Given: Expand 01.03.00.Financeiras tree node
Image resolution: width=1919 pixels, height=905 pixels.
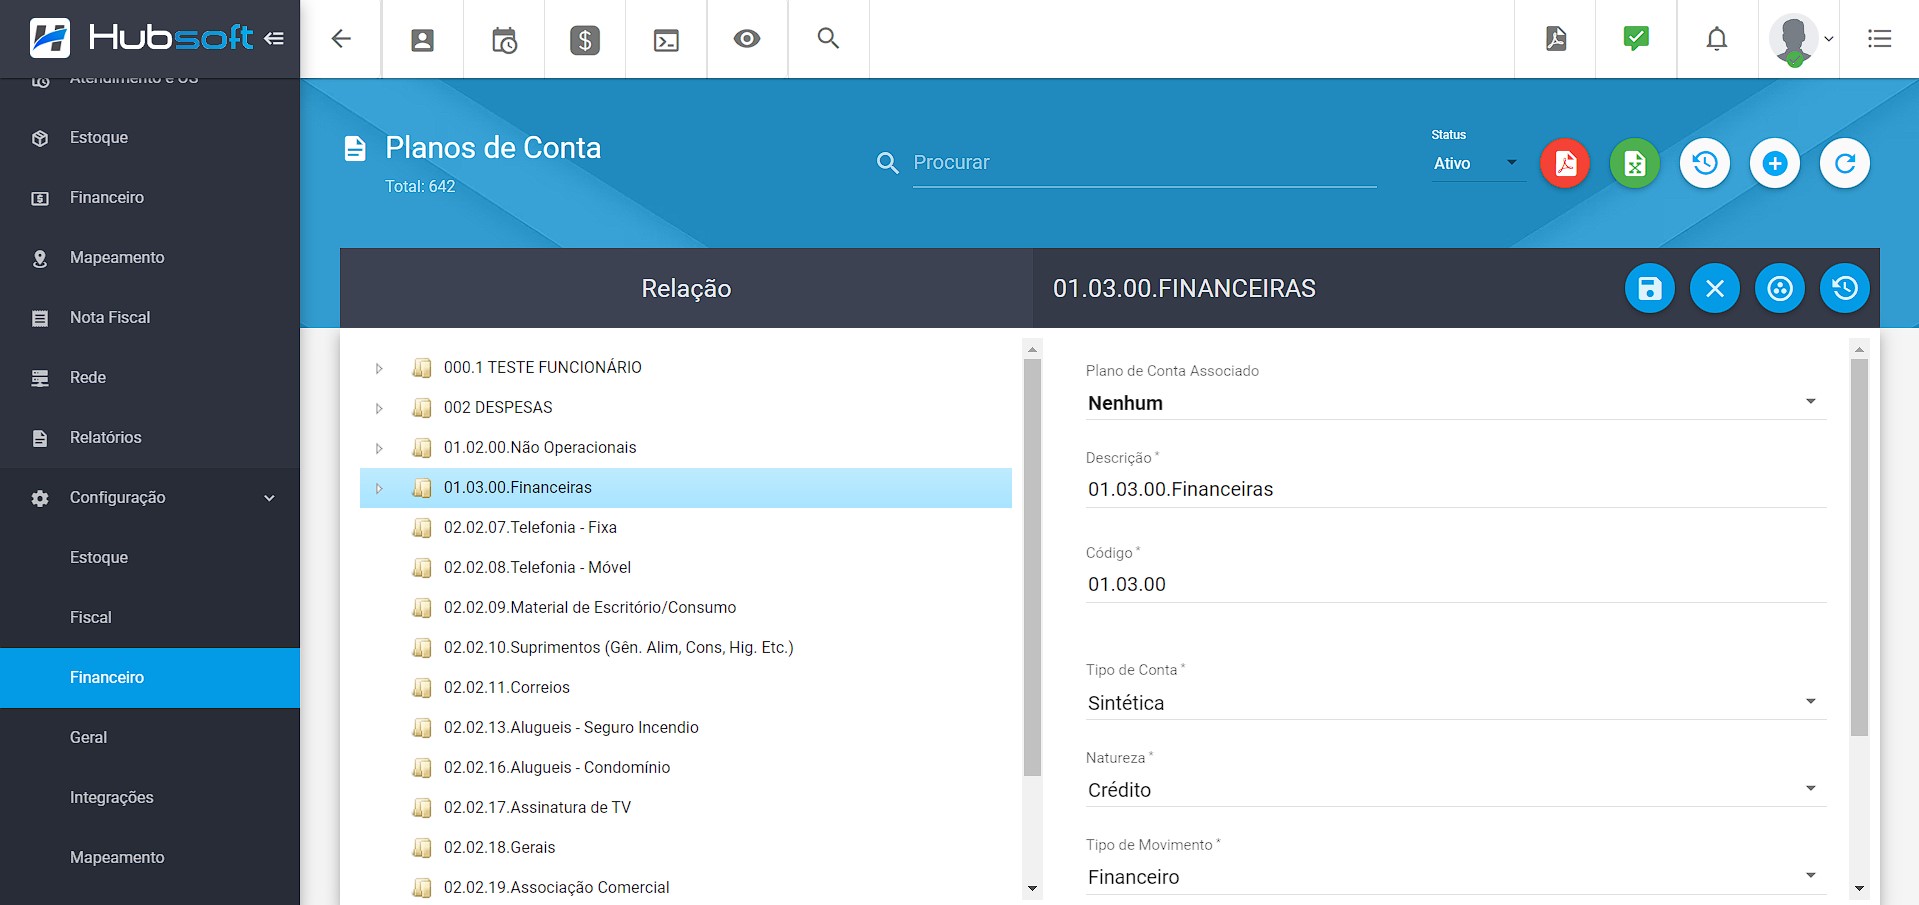Looking at the screenshot, I should [x=379, y=488].
